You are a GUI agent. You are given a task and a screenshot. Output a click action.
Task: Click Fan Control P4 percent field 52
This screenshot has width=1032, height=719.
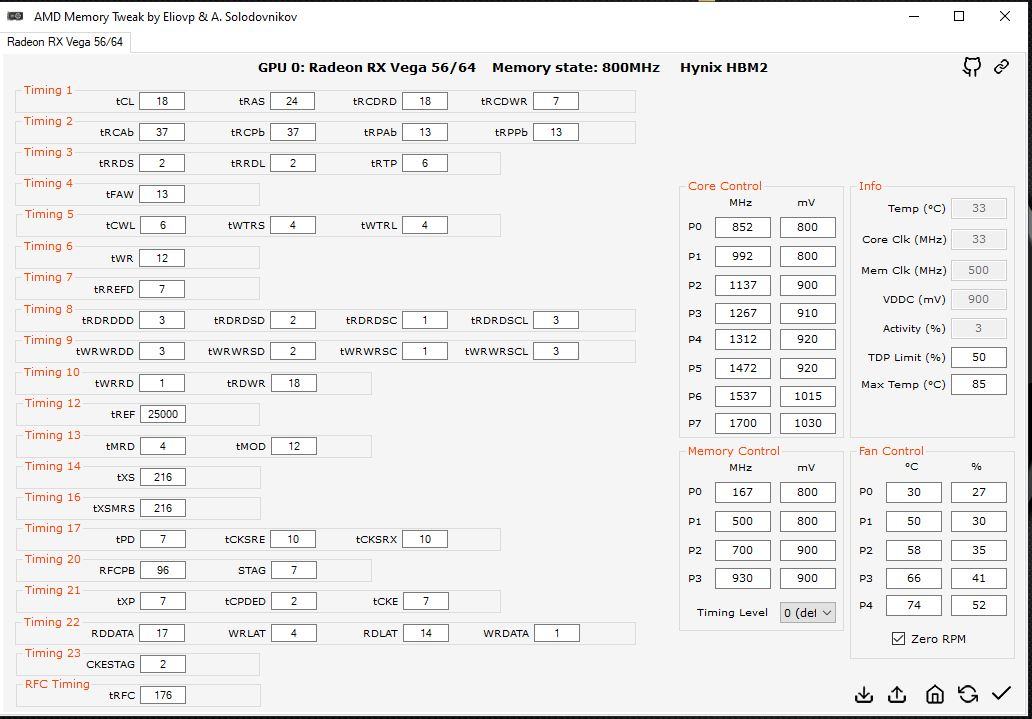click(979, 606)
